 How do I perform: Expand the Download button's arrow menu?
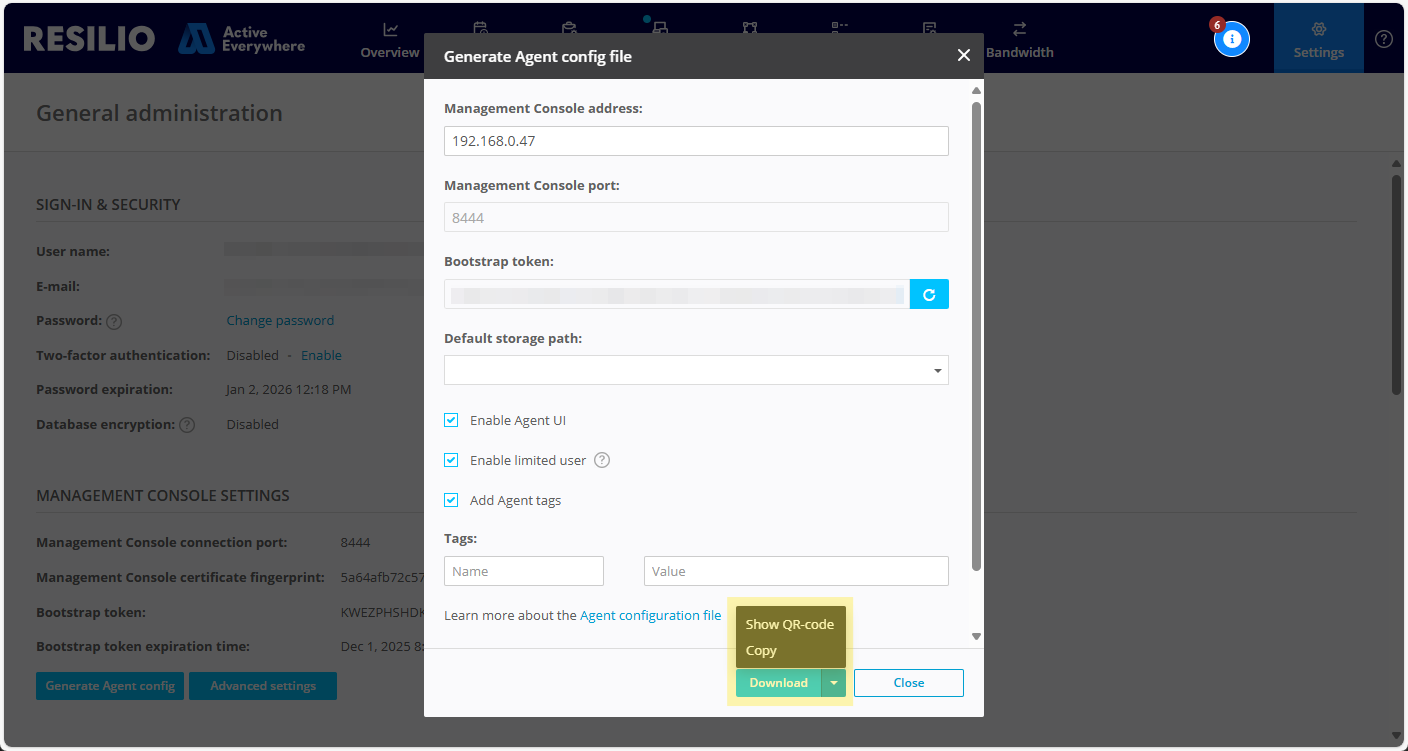833,682
